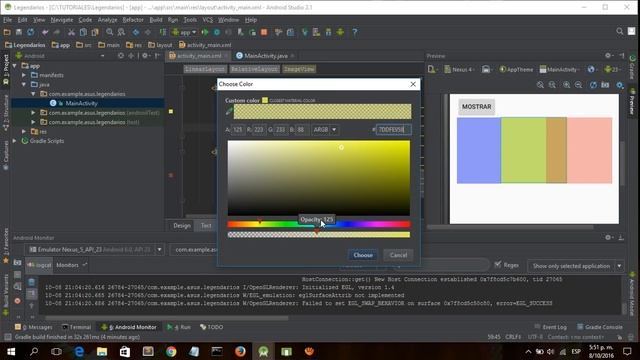
Task: Click the hex color input field
Action: pyautogui.click(x=393, y=130)
